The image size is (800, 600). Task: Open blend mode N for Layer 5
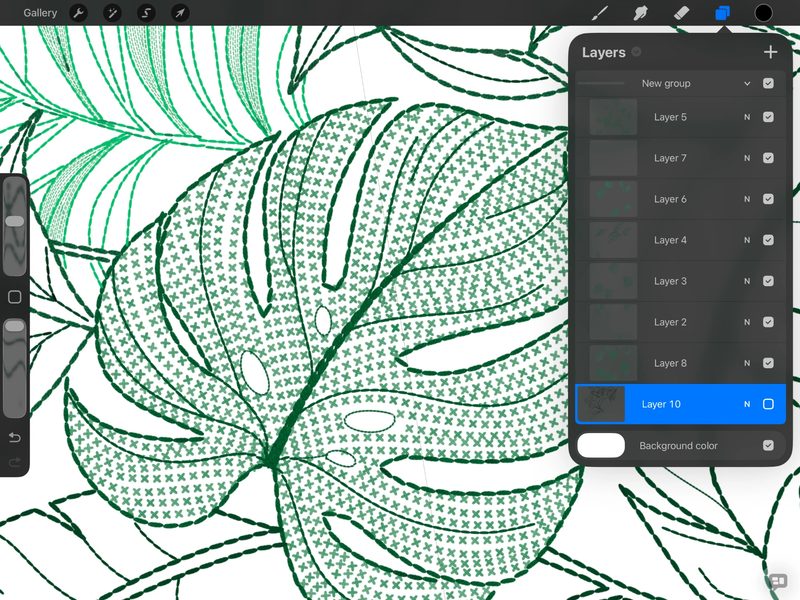click(747, 117)
